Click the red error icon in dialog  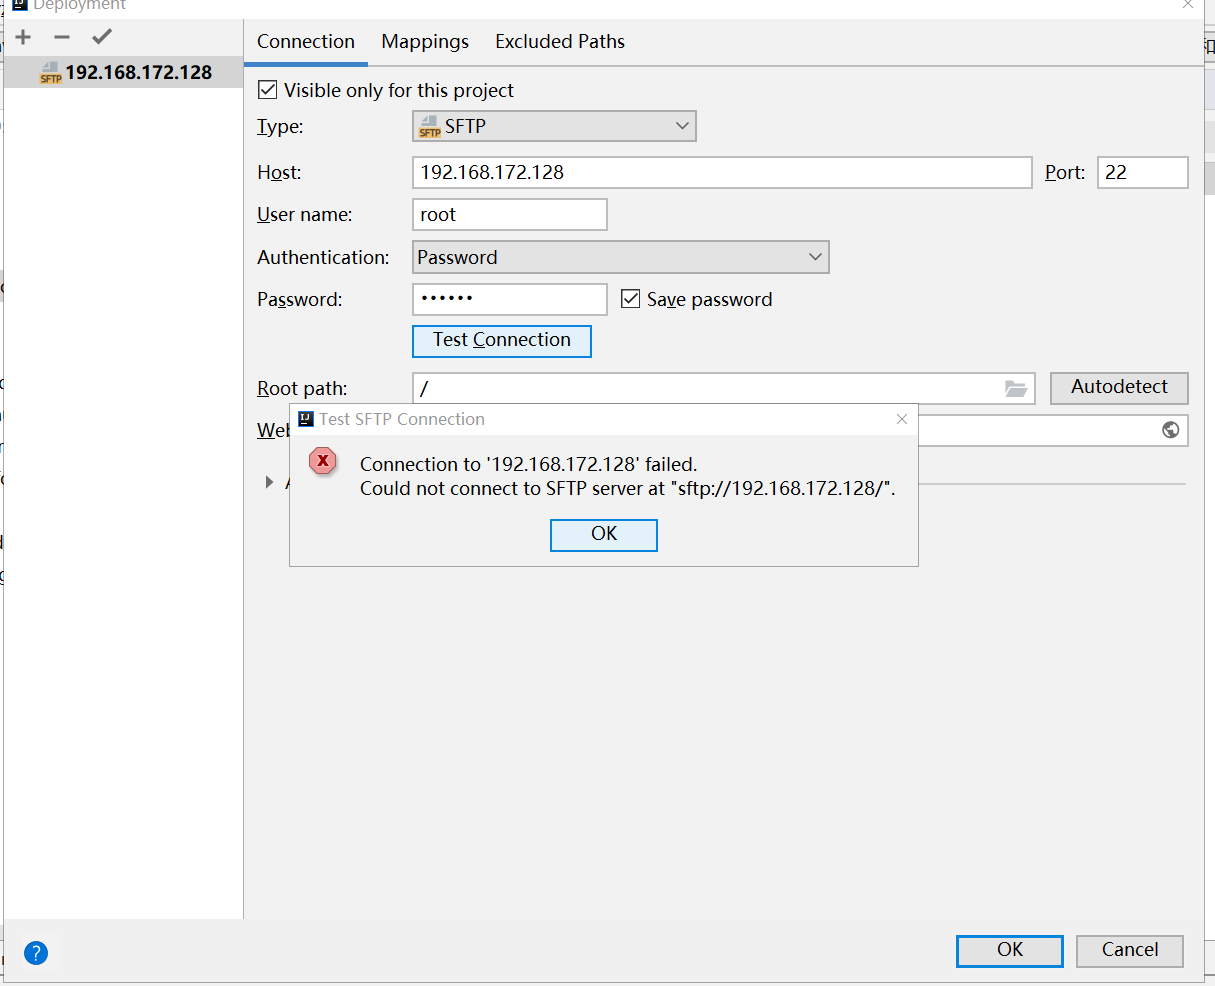click(322, 461)
